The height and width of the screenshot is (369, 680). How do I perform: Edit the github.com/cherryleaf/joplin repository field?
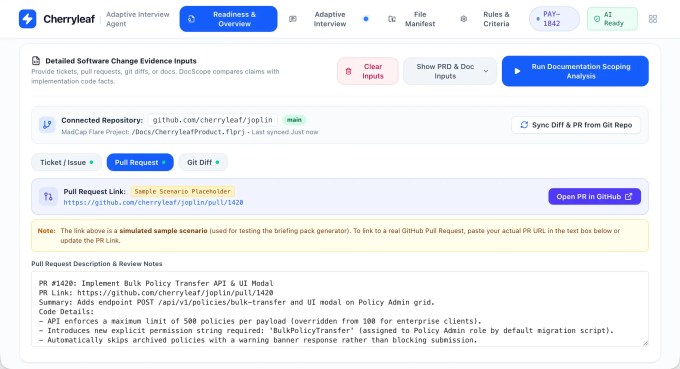(x=212, y=120)
